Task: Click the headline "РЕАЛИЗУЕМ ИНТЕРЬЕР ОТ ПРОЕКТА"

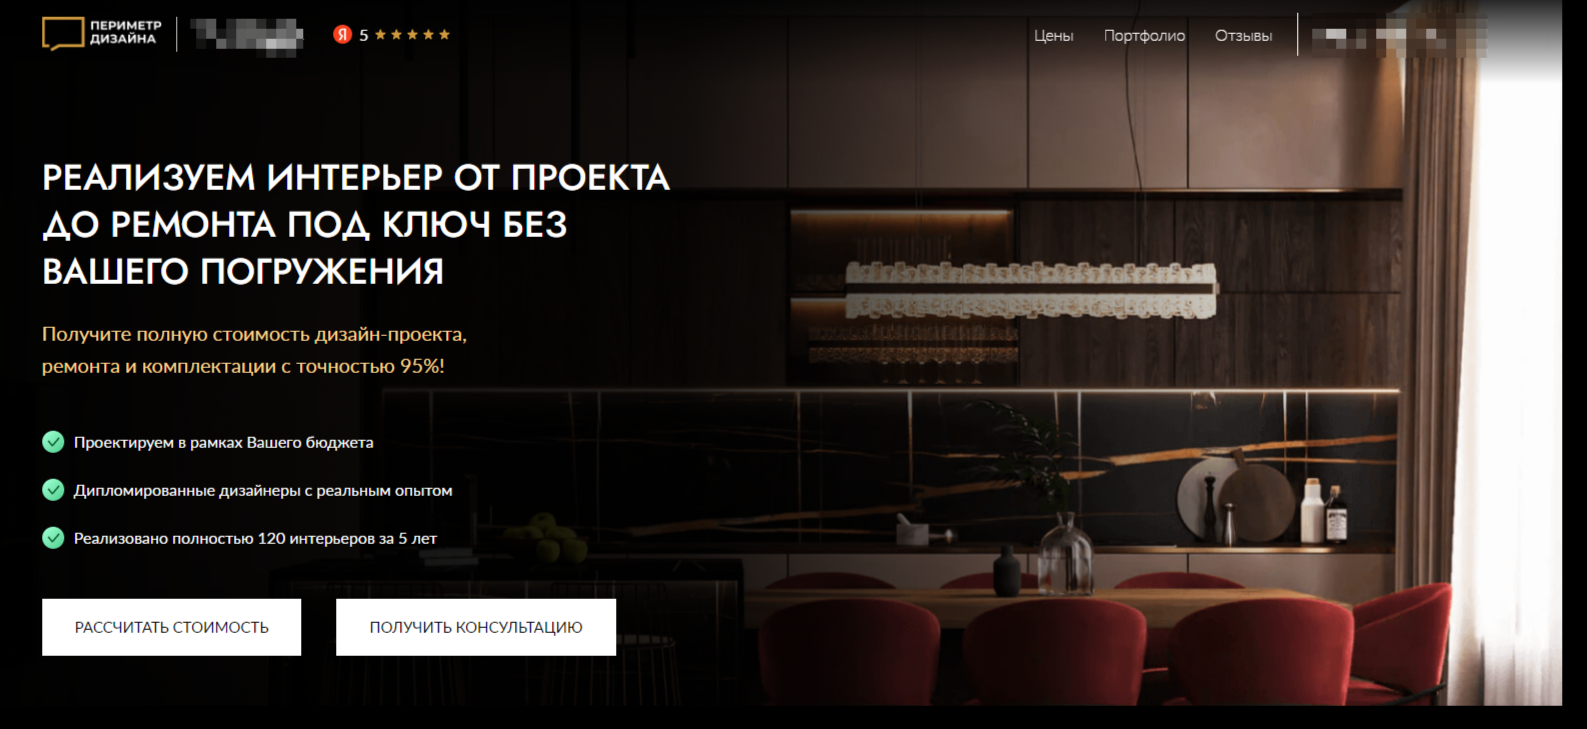Action: coord(356,178)
